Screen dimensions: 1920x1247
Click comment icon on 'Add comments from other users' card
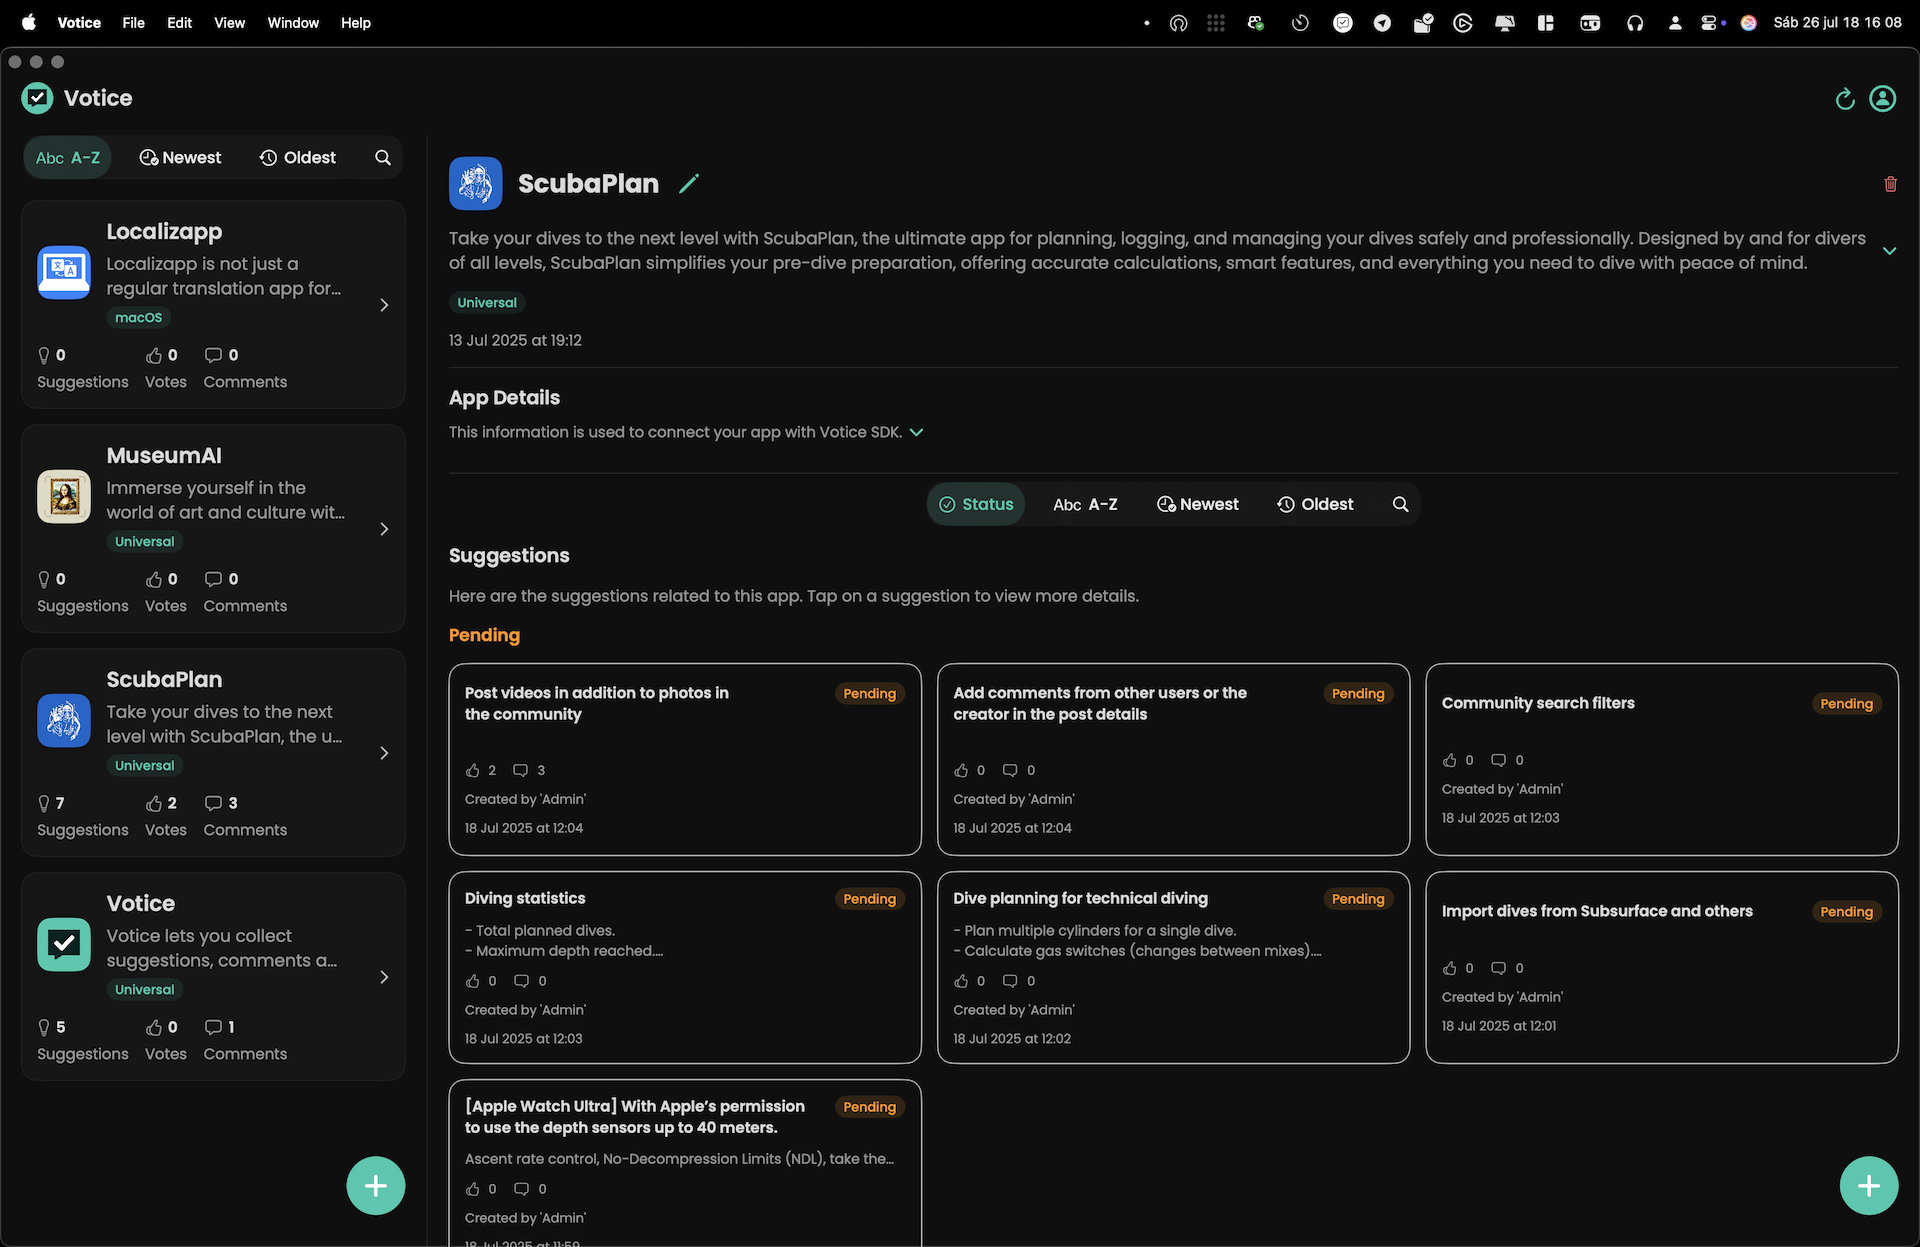click(x=1010, y=770)
